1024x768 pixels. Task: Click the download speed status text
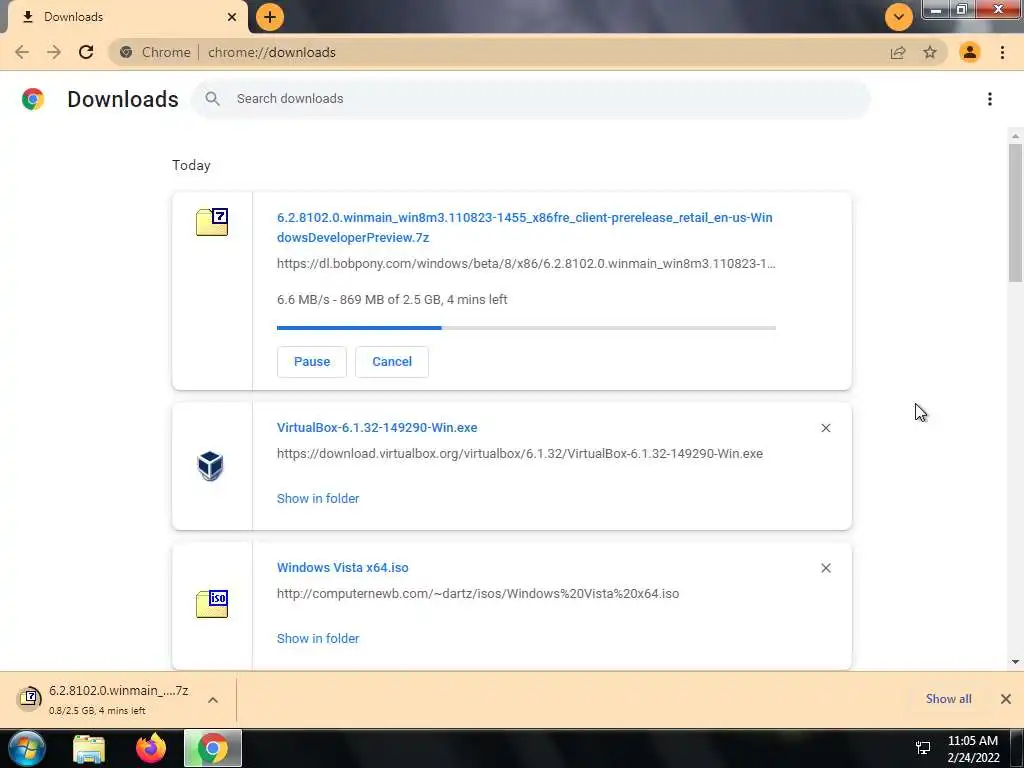(x=392, y=300)
